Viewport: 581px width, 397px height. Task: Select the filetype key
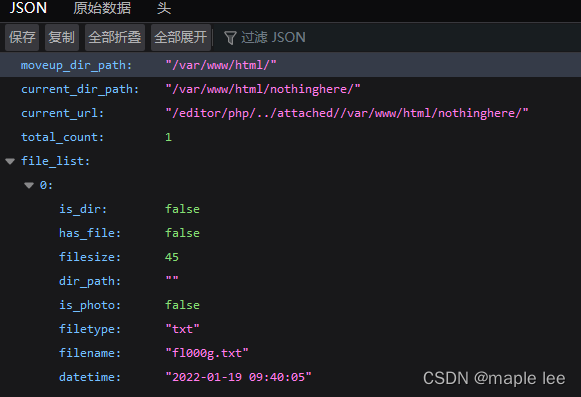click(x=90, y=329)
